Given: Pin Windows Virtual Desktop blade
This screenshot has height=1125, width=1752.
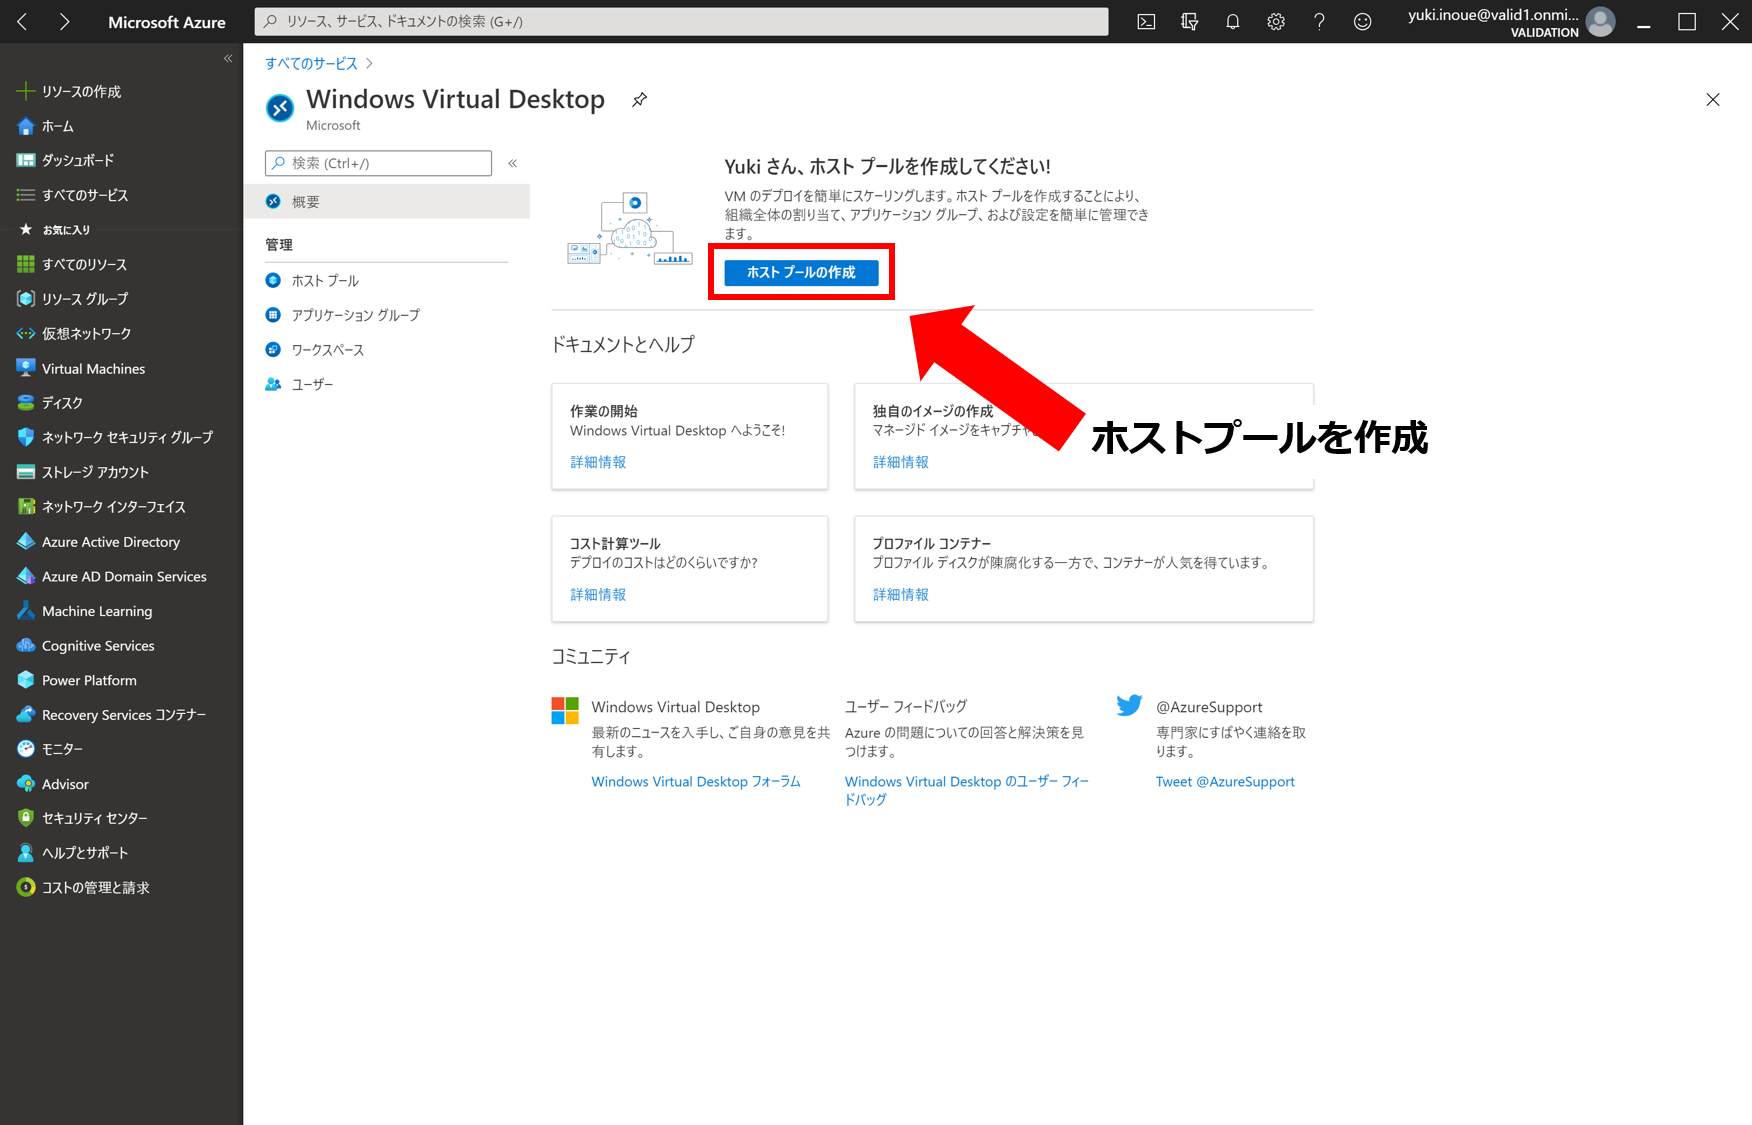Looking at the screenshot, I should 640,99.
